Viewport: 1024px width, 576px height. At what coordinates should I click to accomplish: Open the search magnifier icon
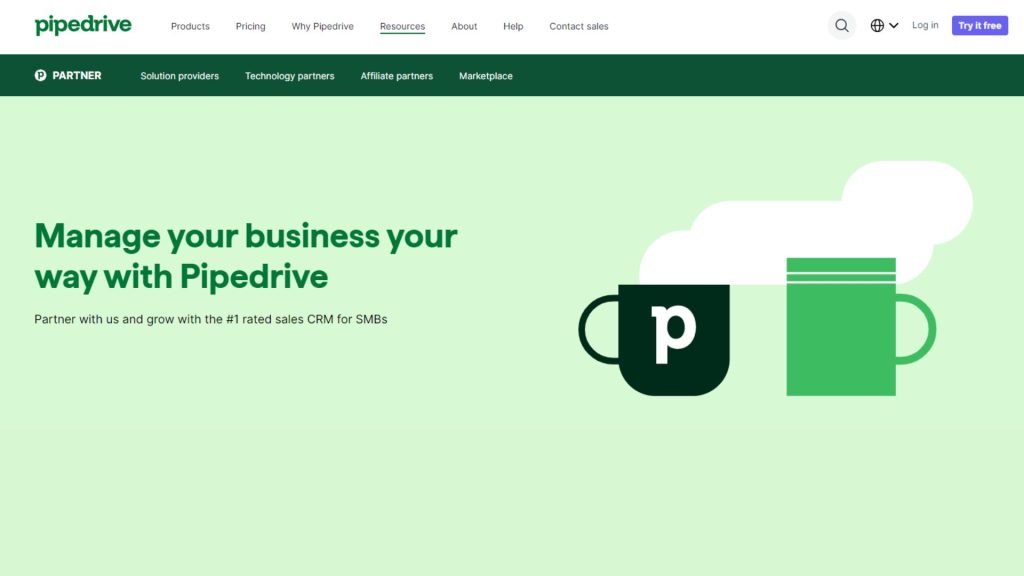pyautogui.click(x=842, y=25)
